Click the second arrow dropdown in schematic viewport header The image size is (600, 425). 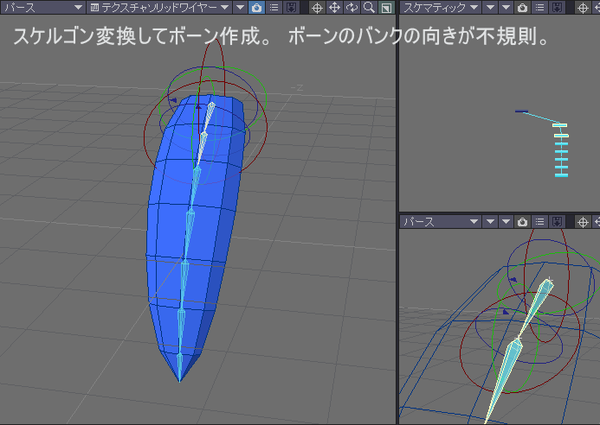tap(506, 7)
